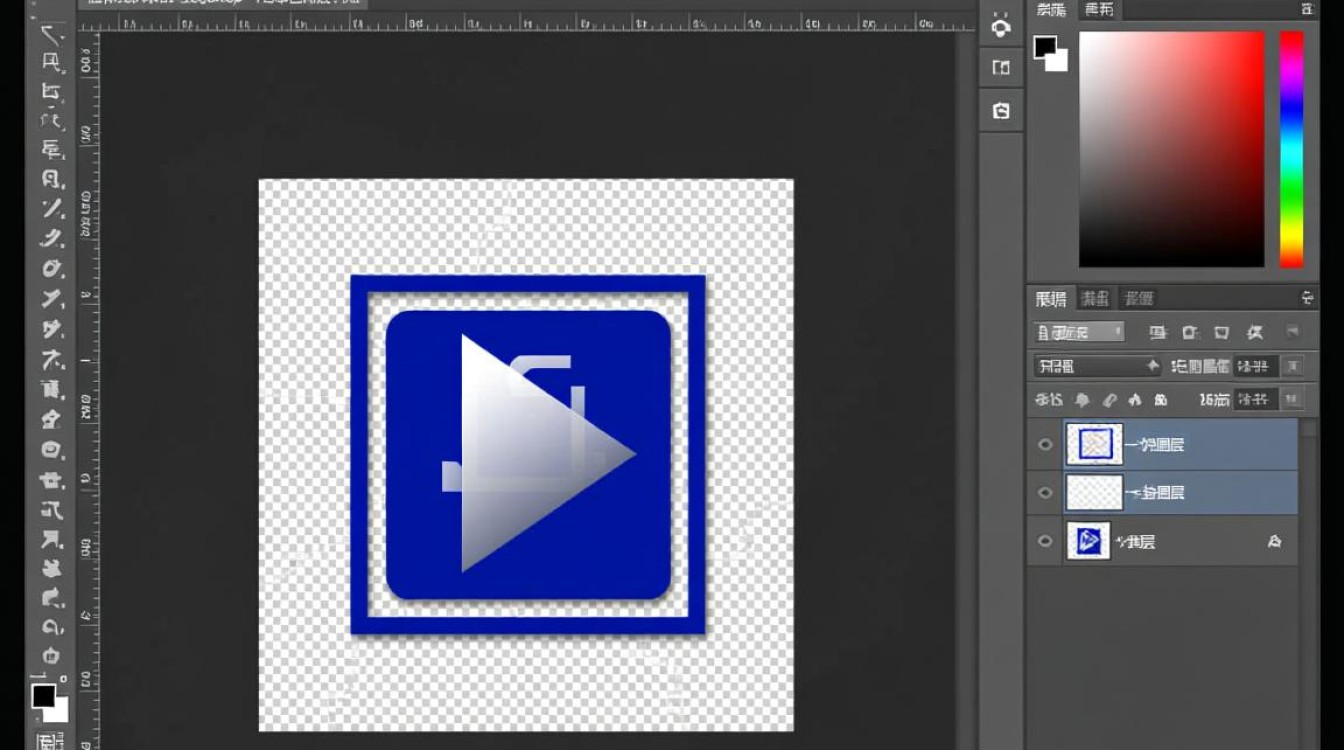Image resolution: width=1344 pixels, height=750 pixels.
Task: Select the blue frame layer thumbnail
Action: pos(1094,444)
